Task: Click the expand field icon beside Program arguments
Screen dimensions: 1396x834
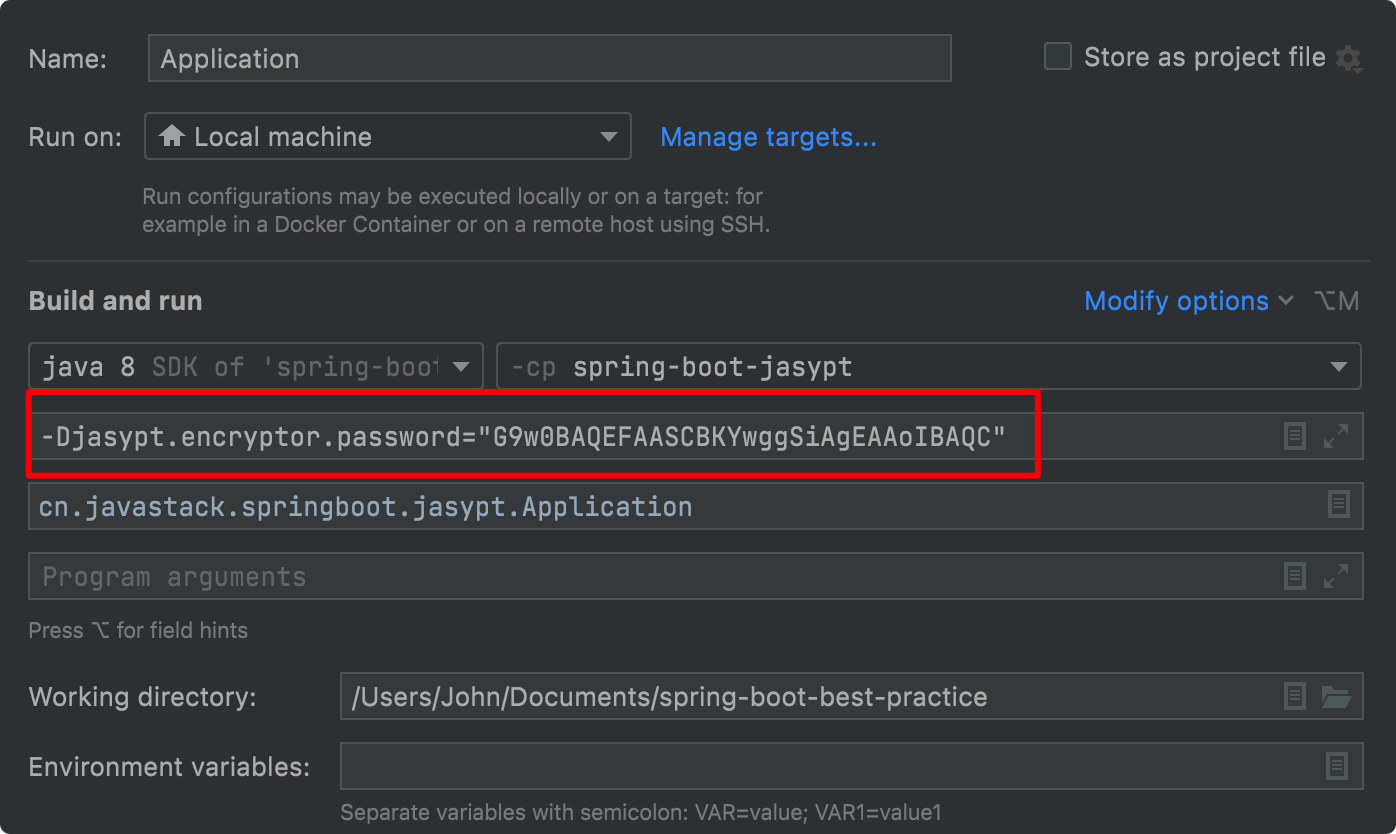Action: (1338, 576)
